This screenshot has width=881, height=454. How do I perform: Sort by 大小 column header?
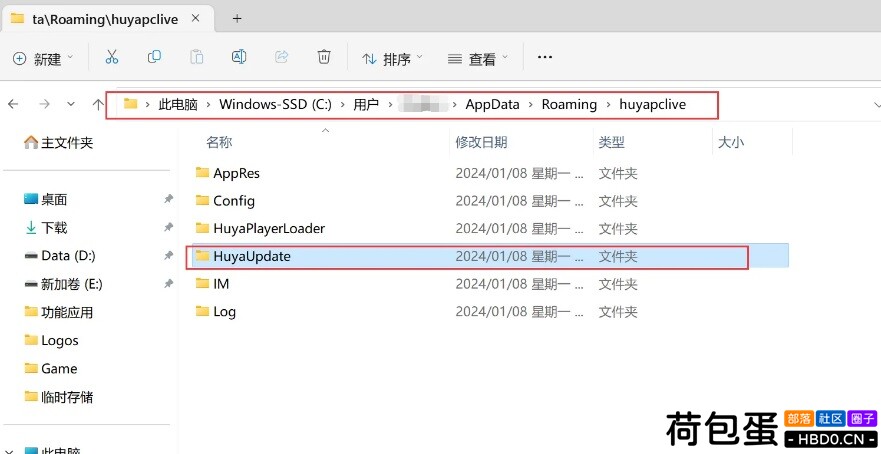tap(731, 142)
